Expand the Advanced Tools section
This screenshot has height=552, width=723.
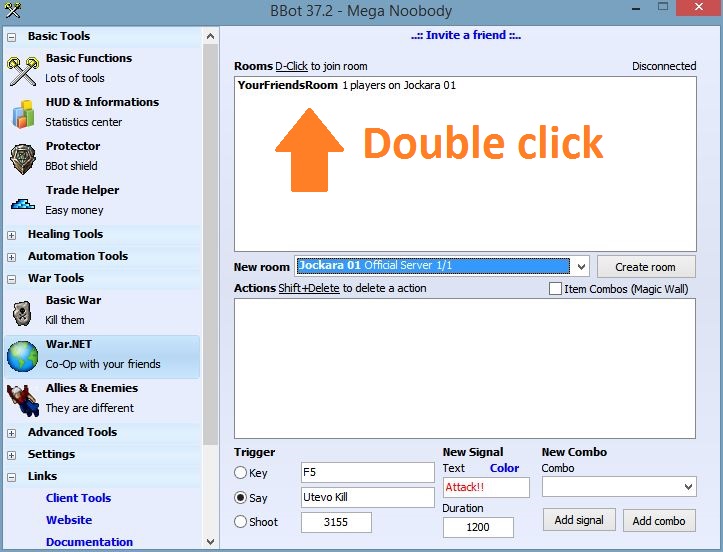[12, 433]
